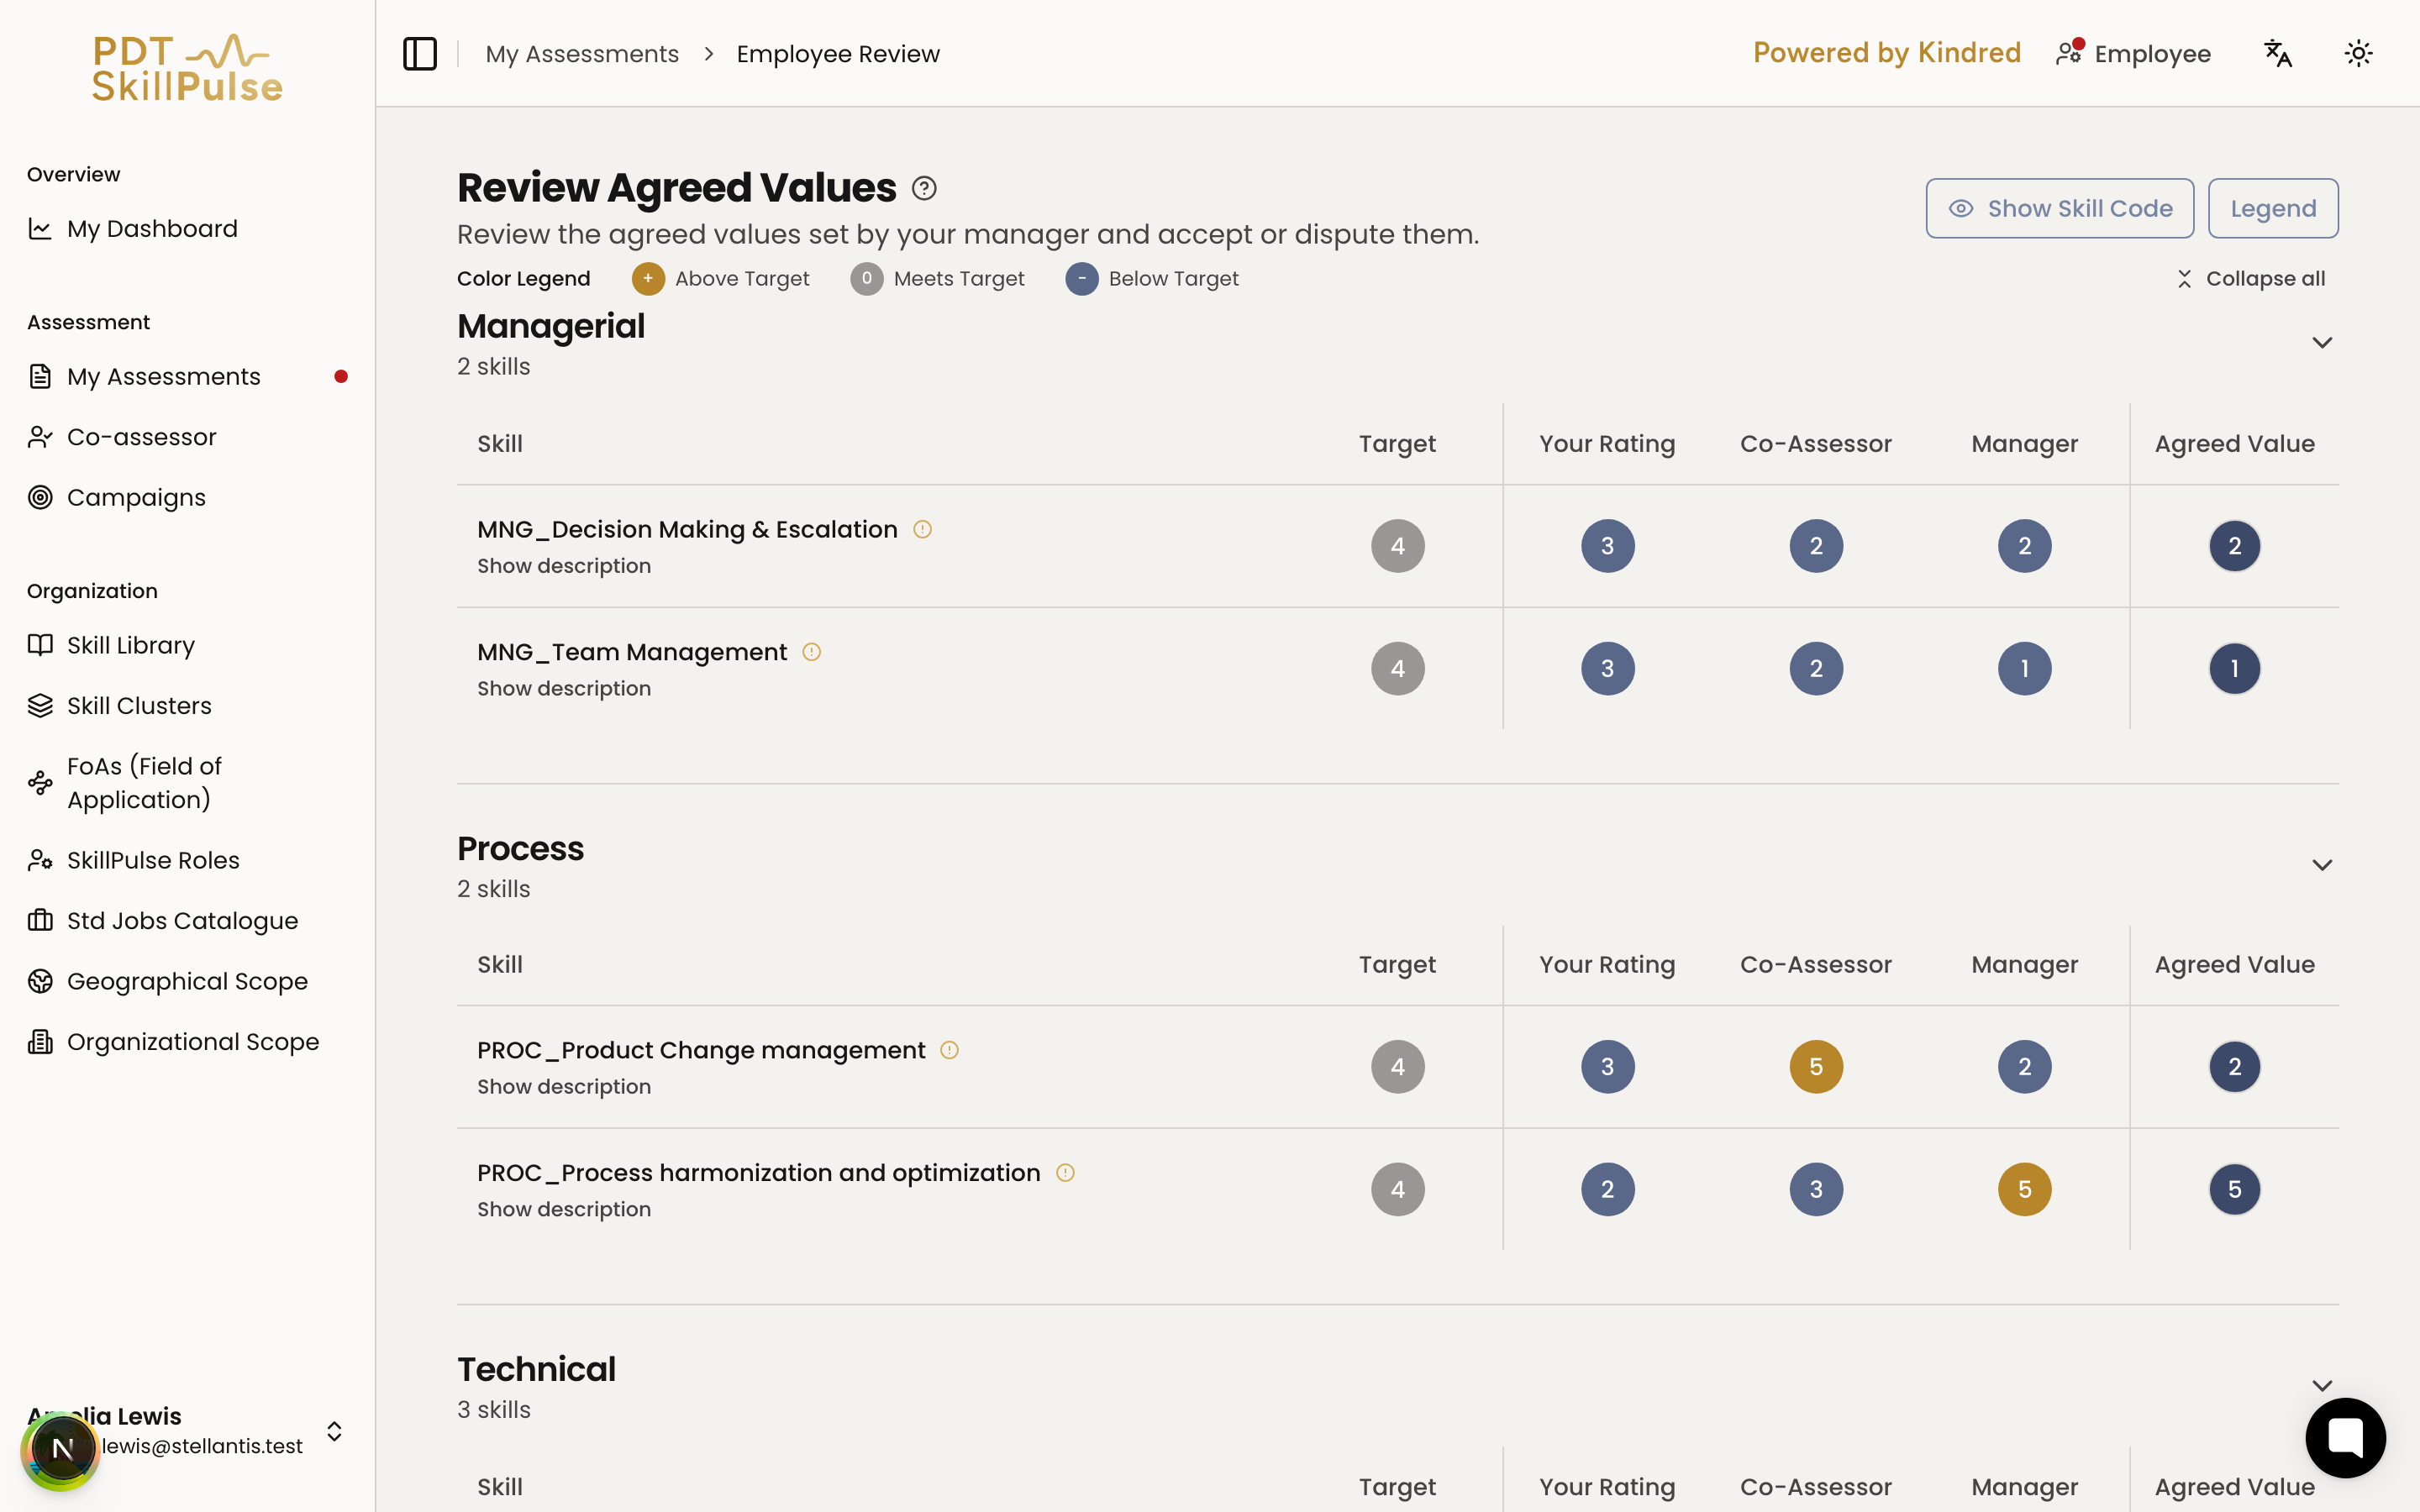Click the Powered by Kindred link

click(x=1887, y=53)
